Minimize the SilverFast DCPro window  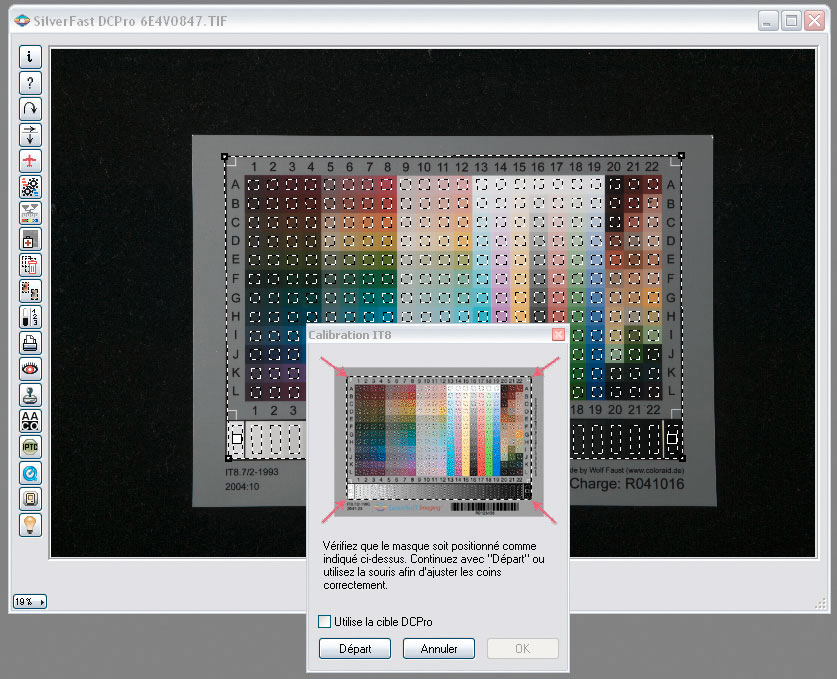768,21
